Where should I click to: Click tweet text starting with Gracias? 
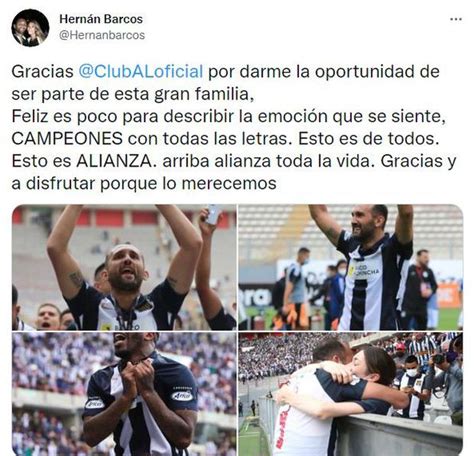tap(234, 127)
